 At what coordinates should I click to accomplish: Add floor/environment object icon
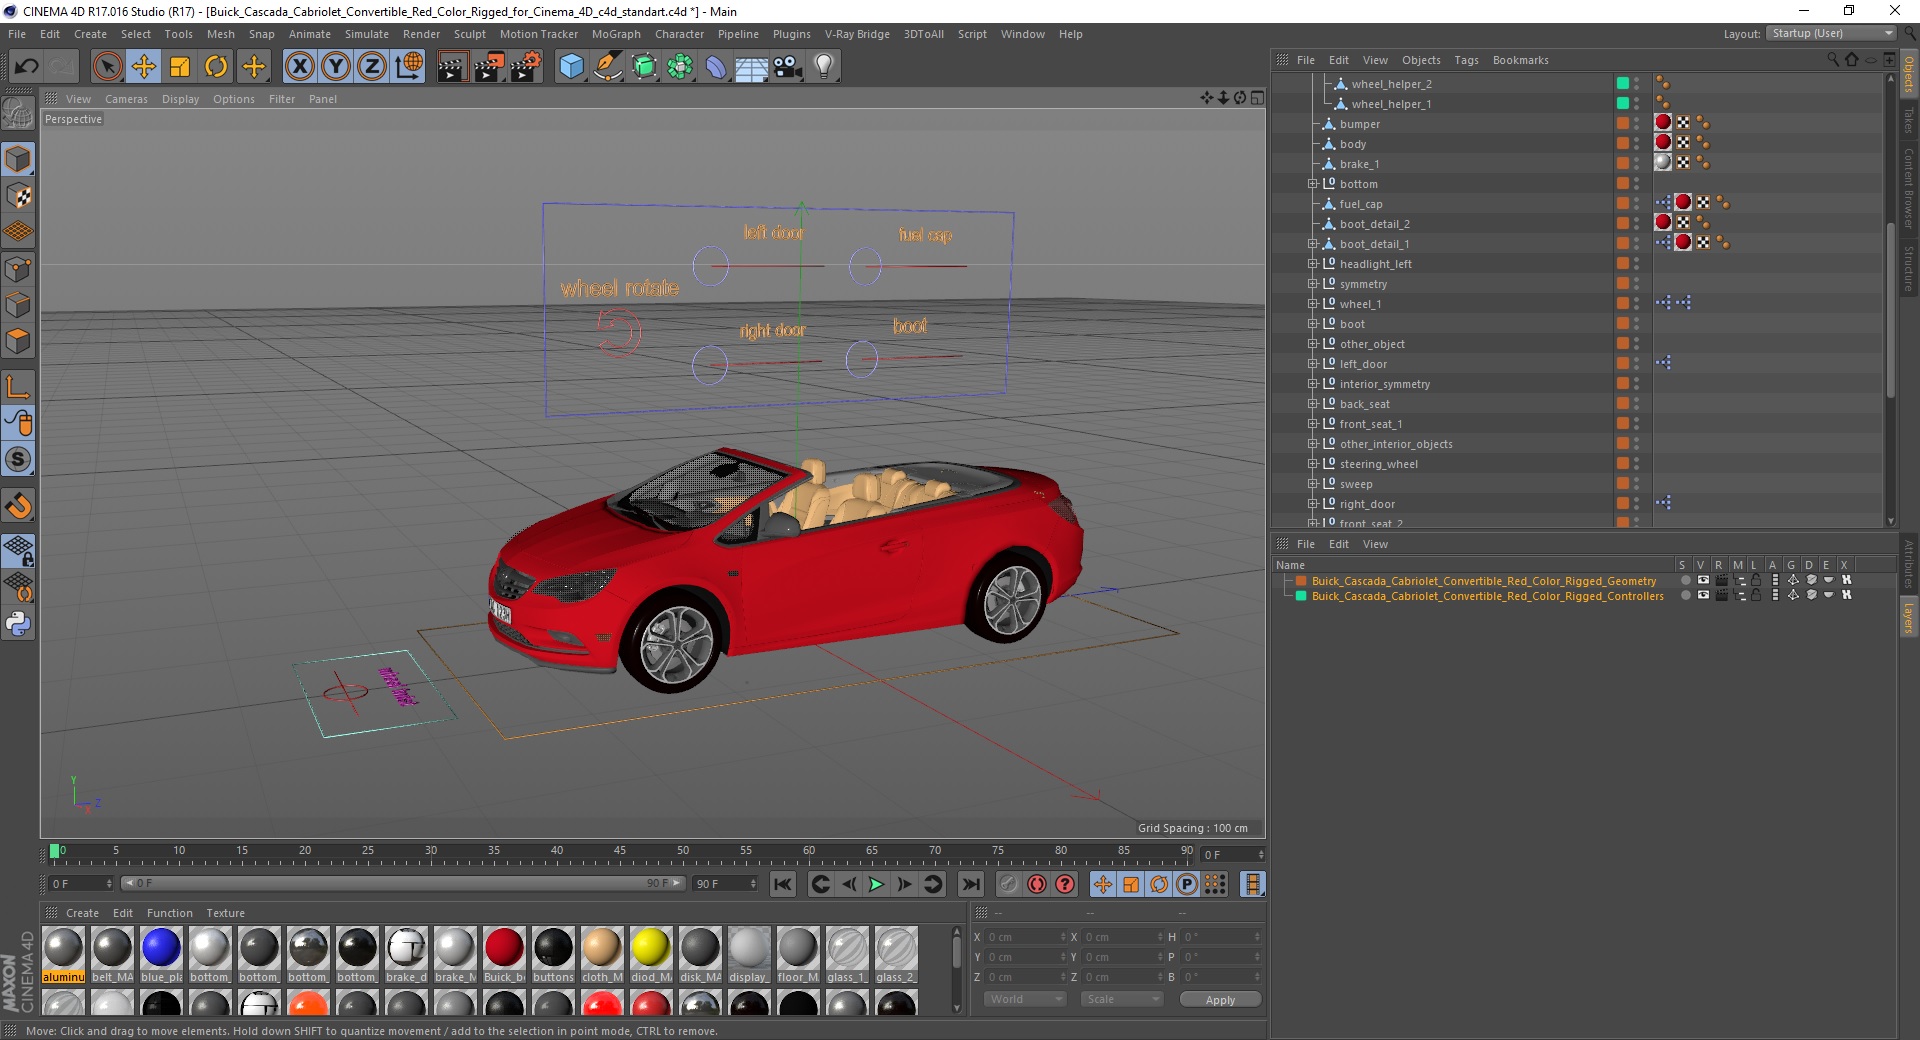(751, 67)
